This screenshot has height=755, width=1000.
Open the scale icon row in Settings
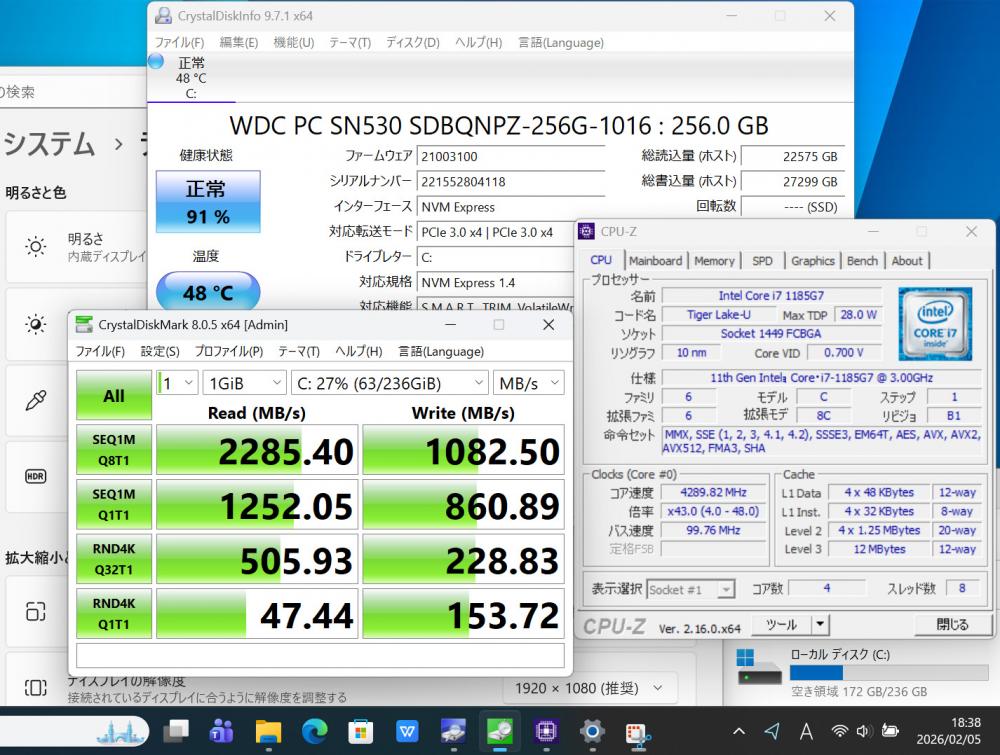pos(36,612)
